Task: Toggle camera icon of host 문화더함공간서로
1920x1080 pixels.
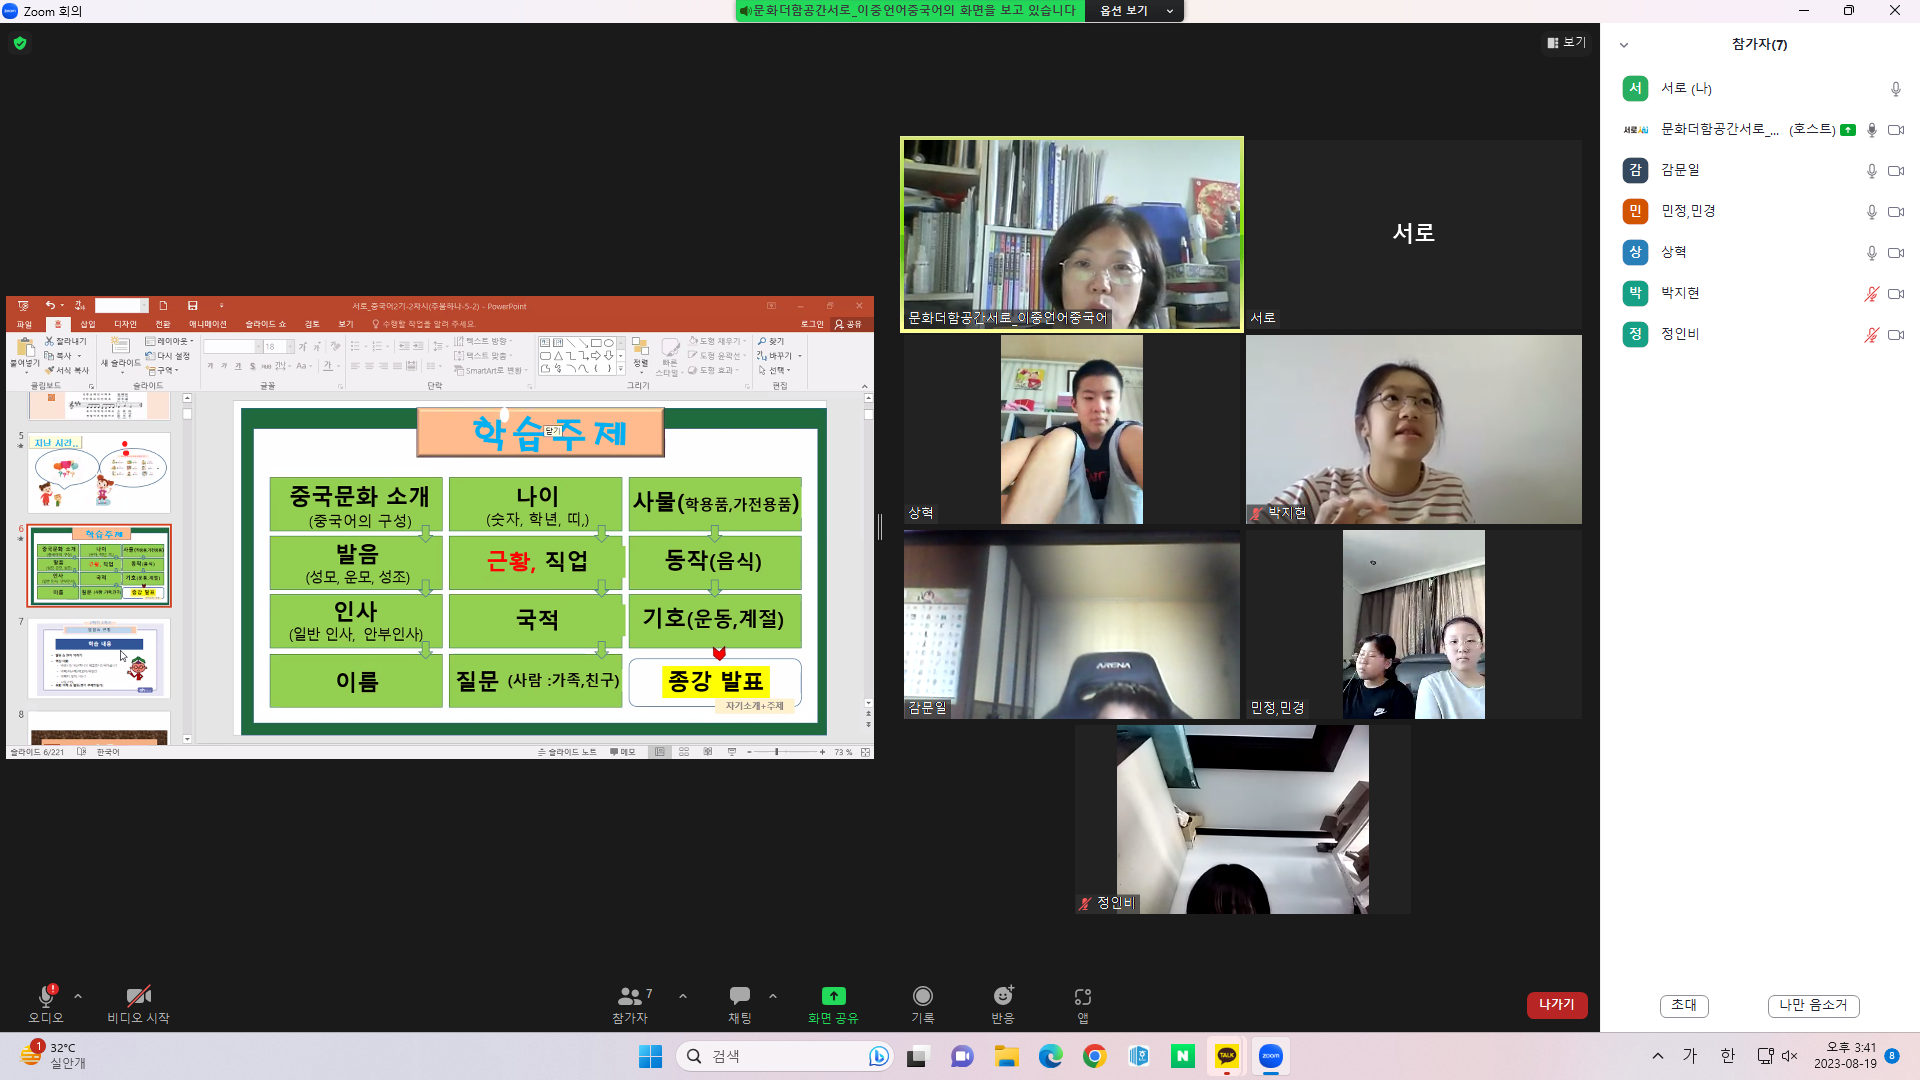Action: click(1895, 130)
